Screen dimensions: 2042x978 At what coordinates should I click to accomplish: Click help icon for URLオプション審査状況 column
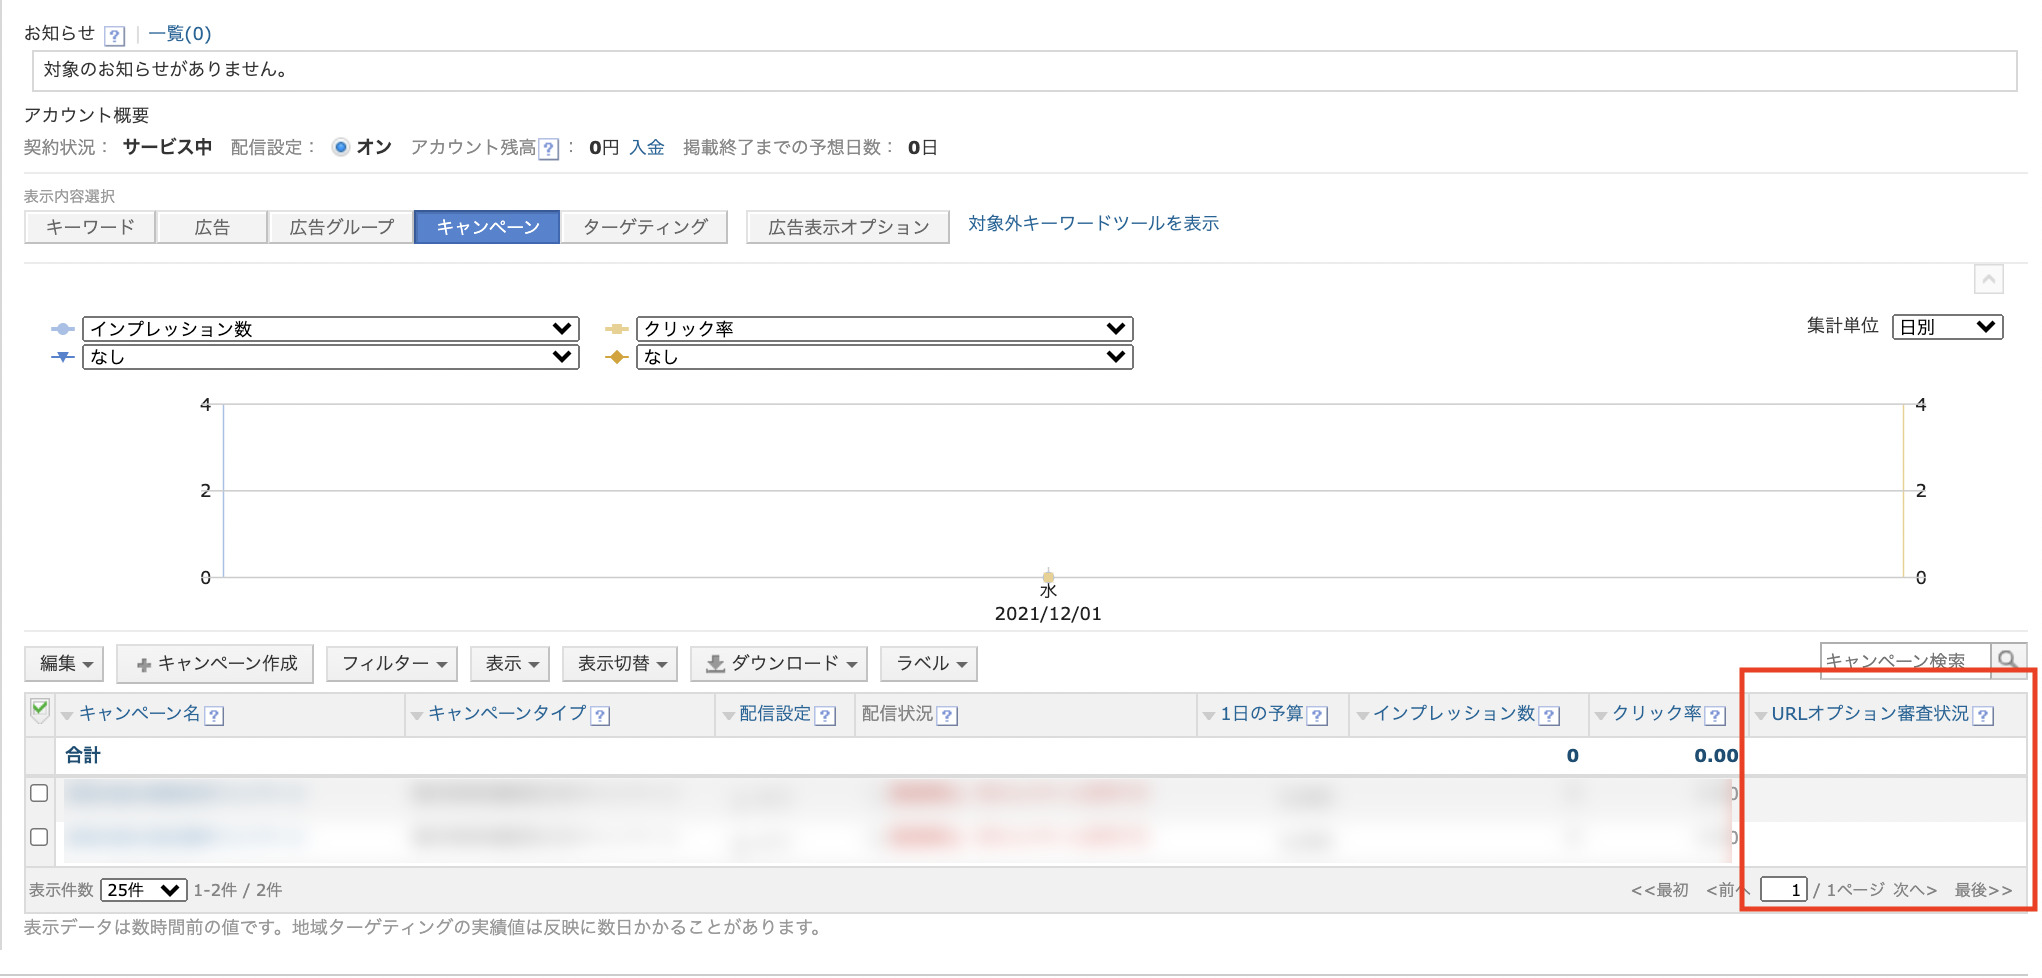1983,715
